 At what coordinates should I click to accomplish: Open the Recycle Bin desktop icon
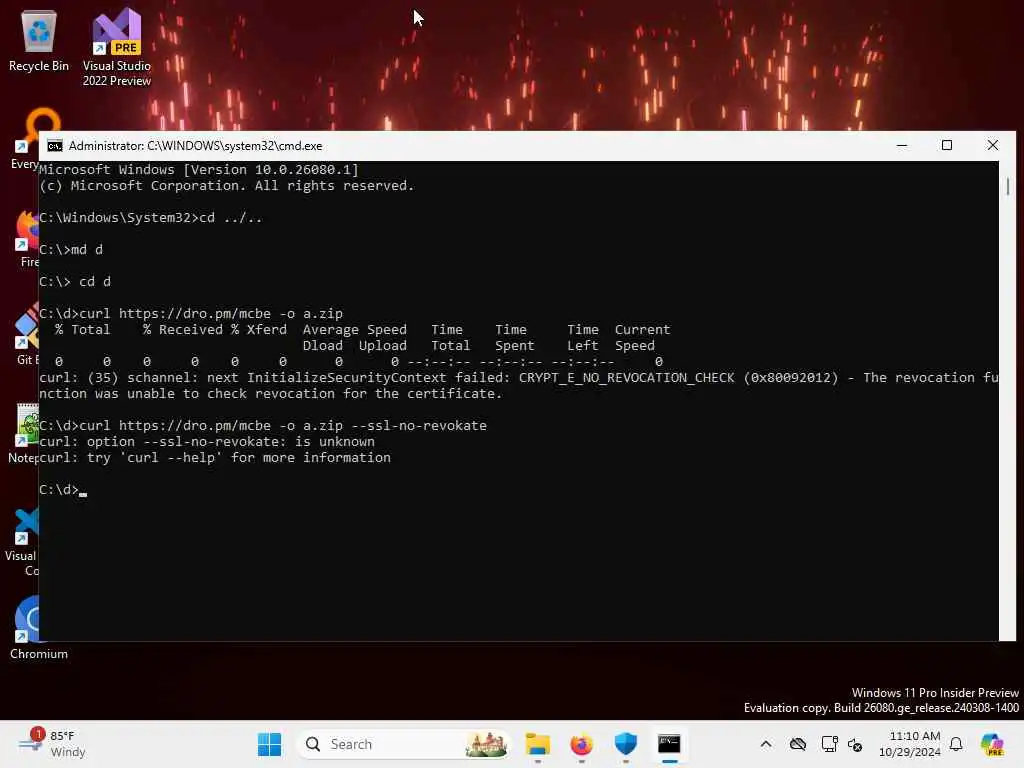(39, 40)
